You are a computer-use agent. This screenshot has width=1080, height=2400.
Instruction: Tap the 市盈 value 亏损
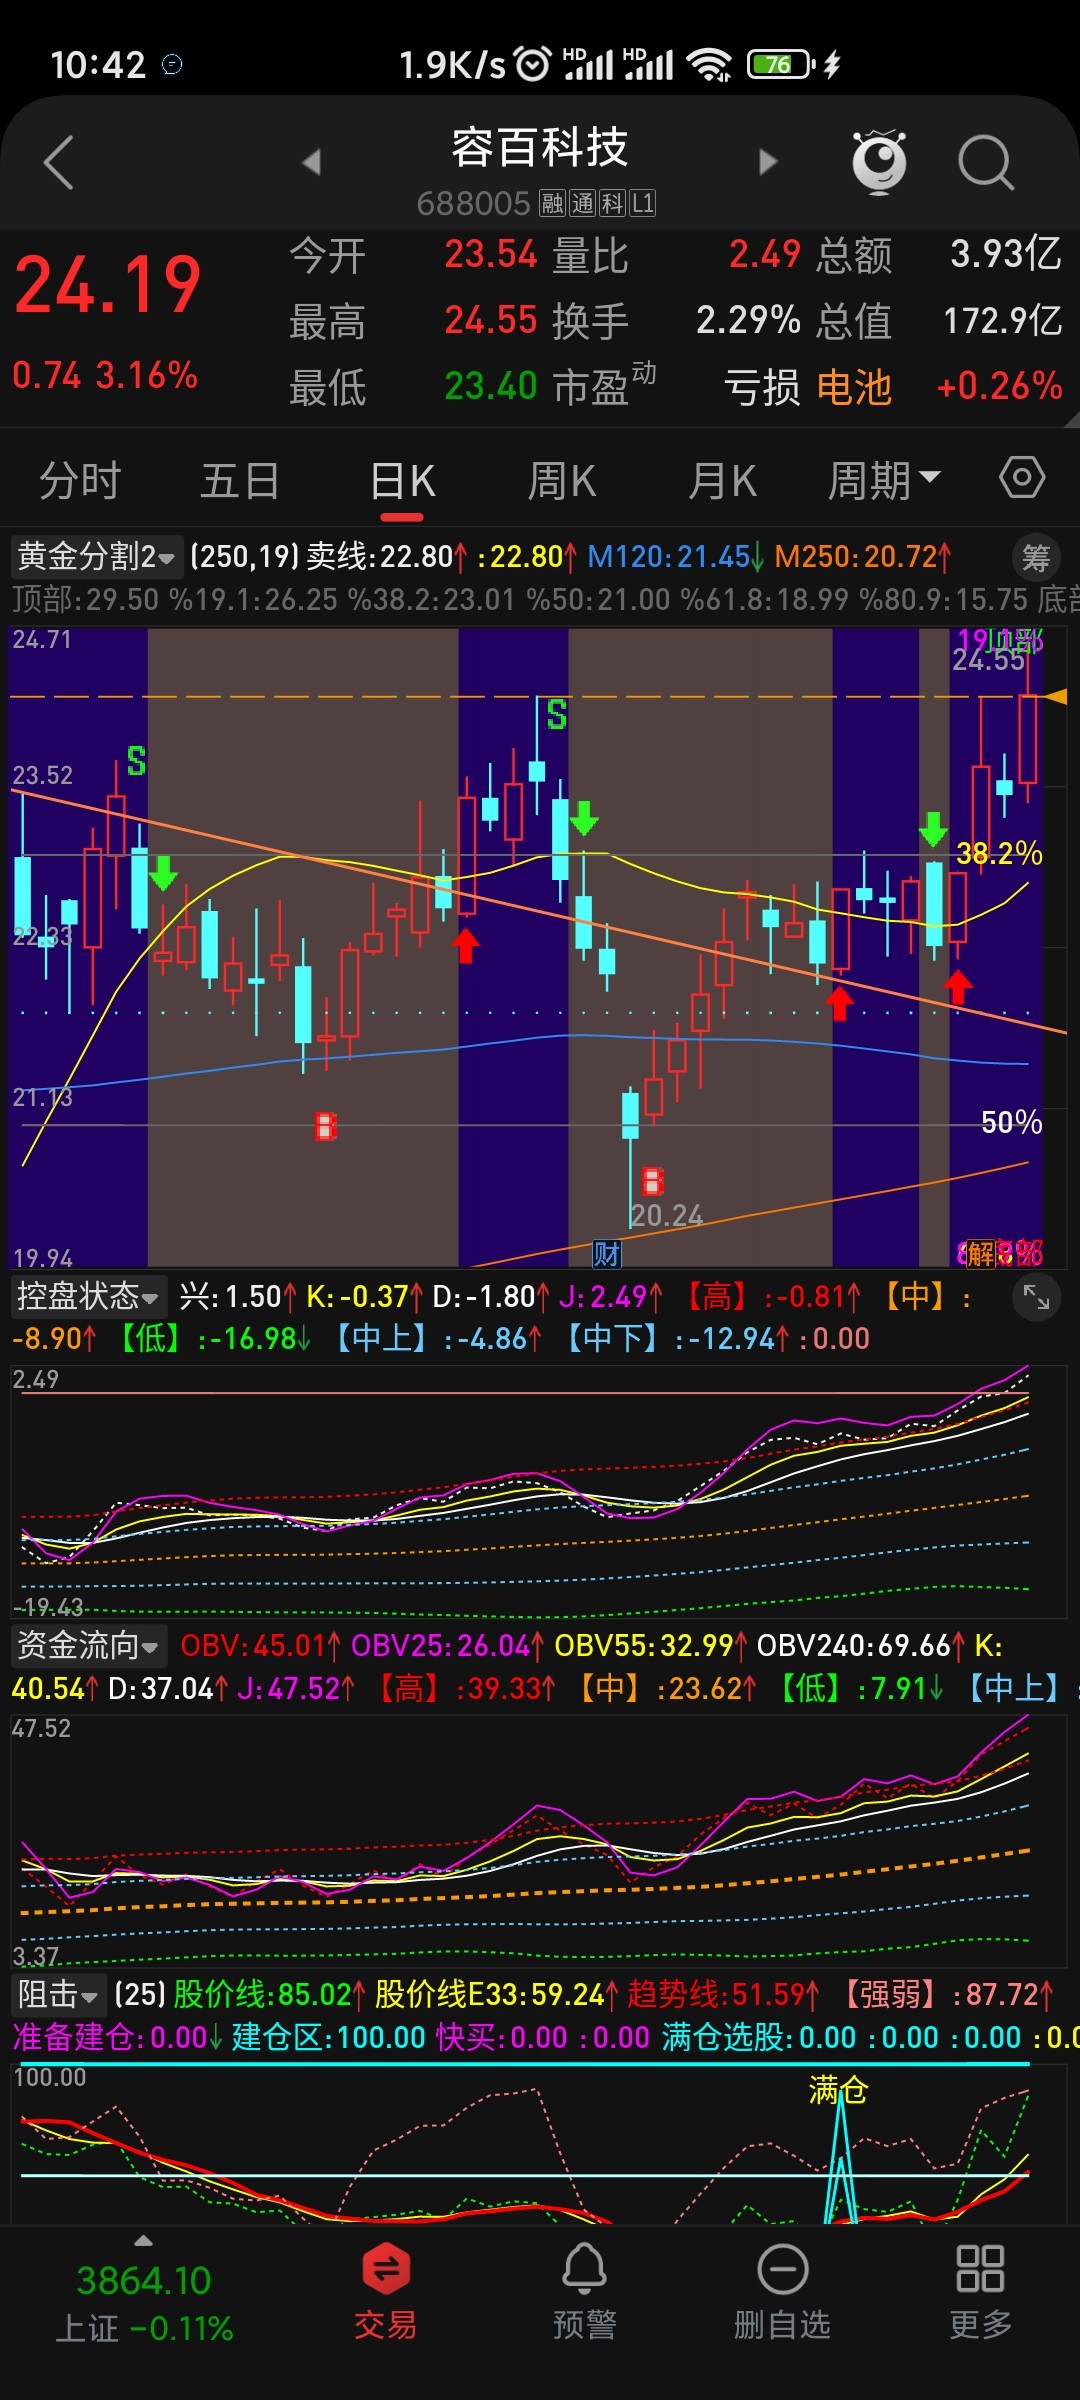762,387
